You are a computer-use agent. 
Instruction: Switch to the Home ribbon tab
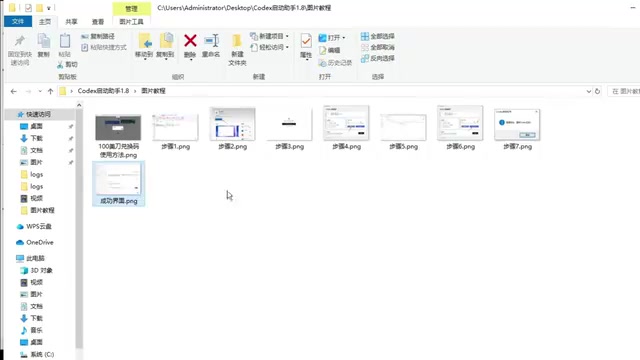point(45,22)
